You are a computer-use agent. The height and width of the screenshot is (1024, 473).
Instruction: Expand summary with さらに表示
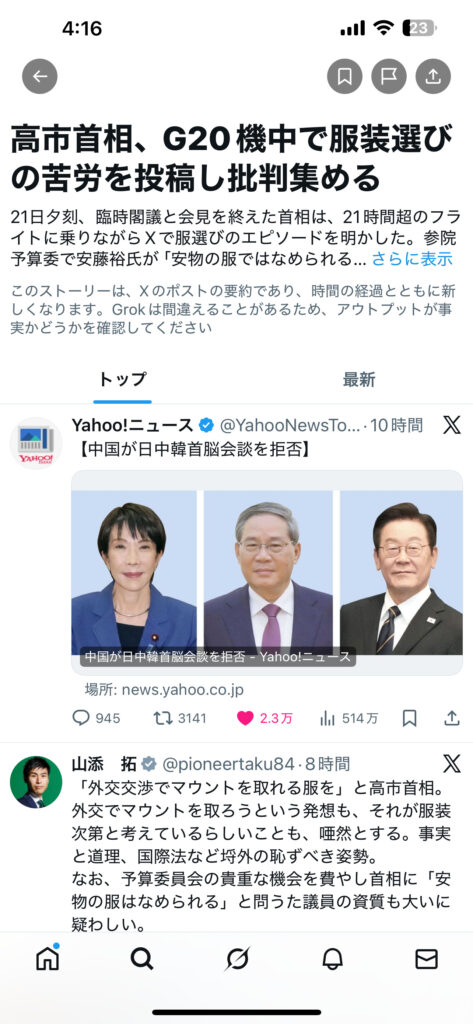(412, 259)
